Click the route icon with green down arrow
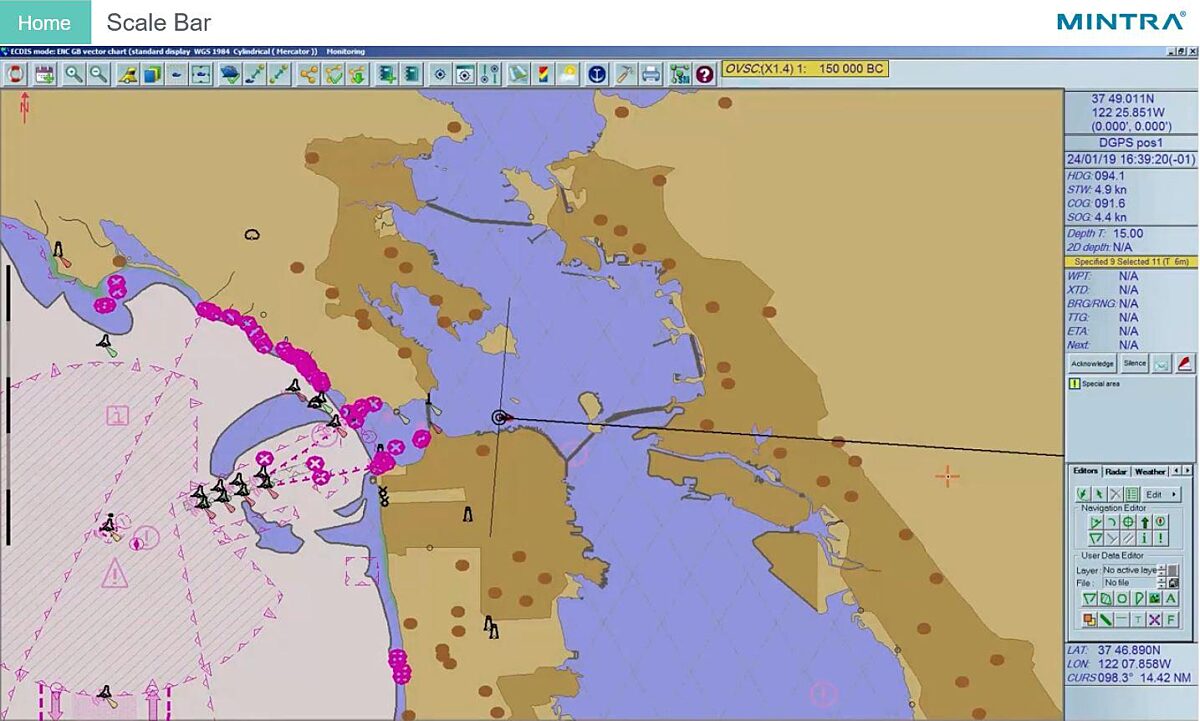Viewport: 1200px width, 721px height. (x=358, y=74)
